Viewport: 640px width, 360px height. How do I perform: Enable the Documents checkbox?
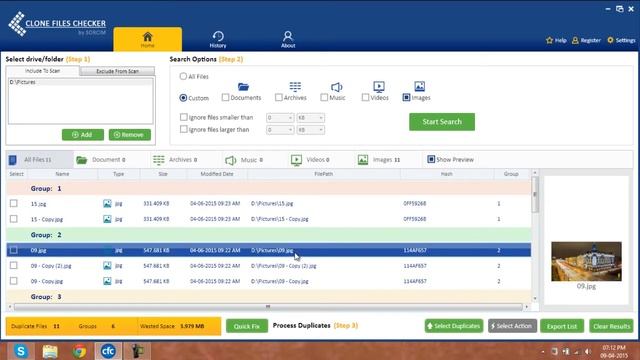click(225, 97)
